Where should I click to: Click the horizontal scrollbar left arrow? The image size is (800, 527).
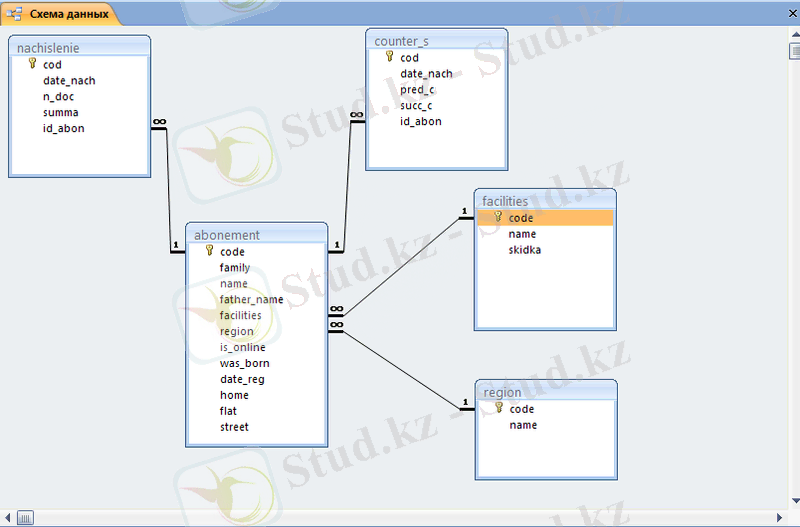click(7, 517)
